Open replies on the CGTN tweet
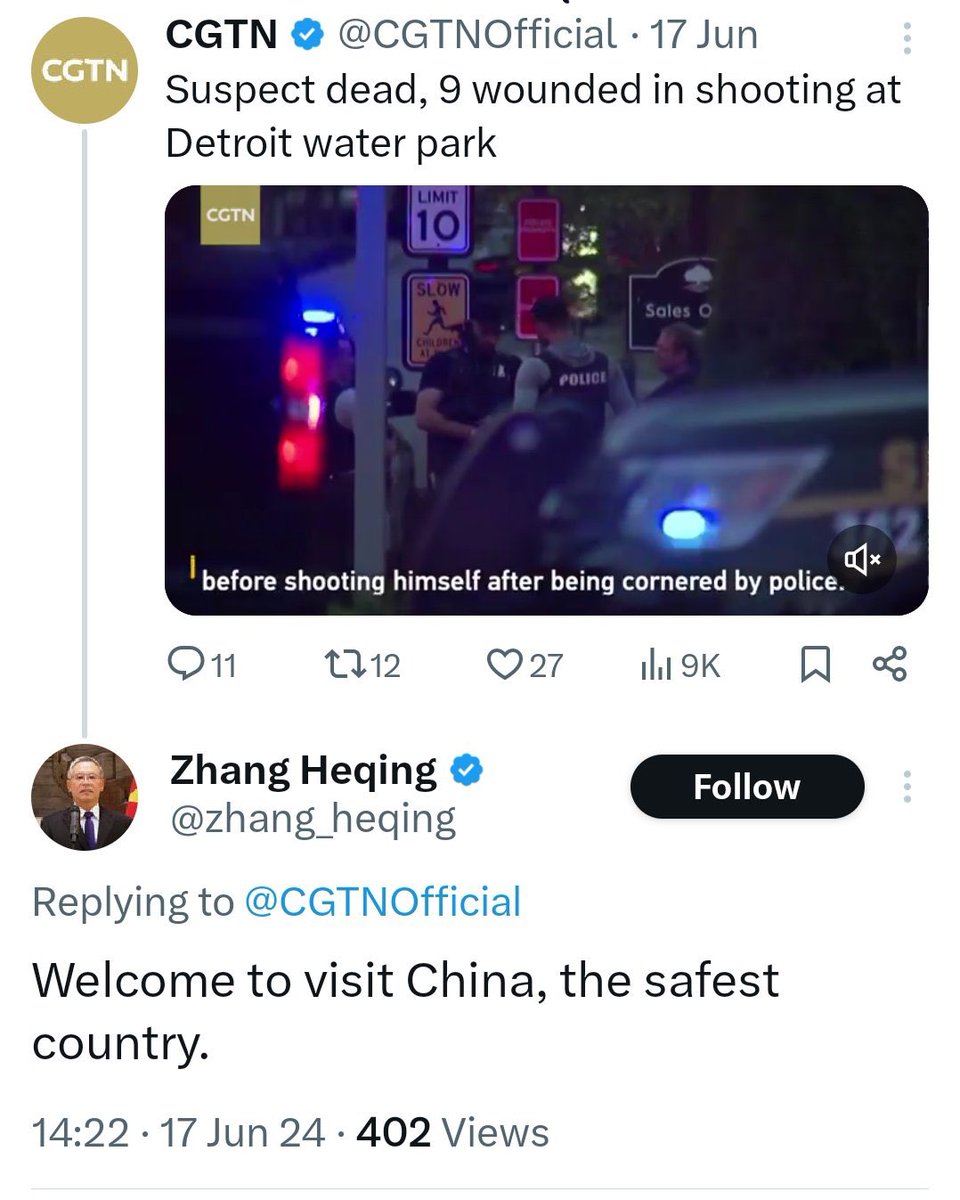Image resolution: width=960 pixels, height=1200 pixels. [x=203, y=665]
